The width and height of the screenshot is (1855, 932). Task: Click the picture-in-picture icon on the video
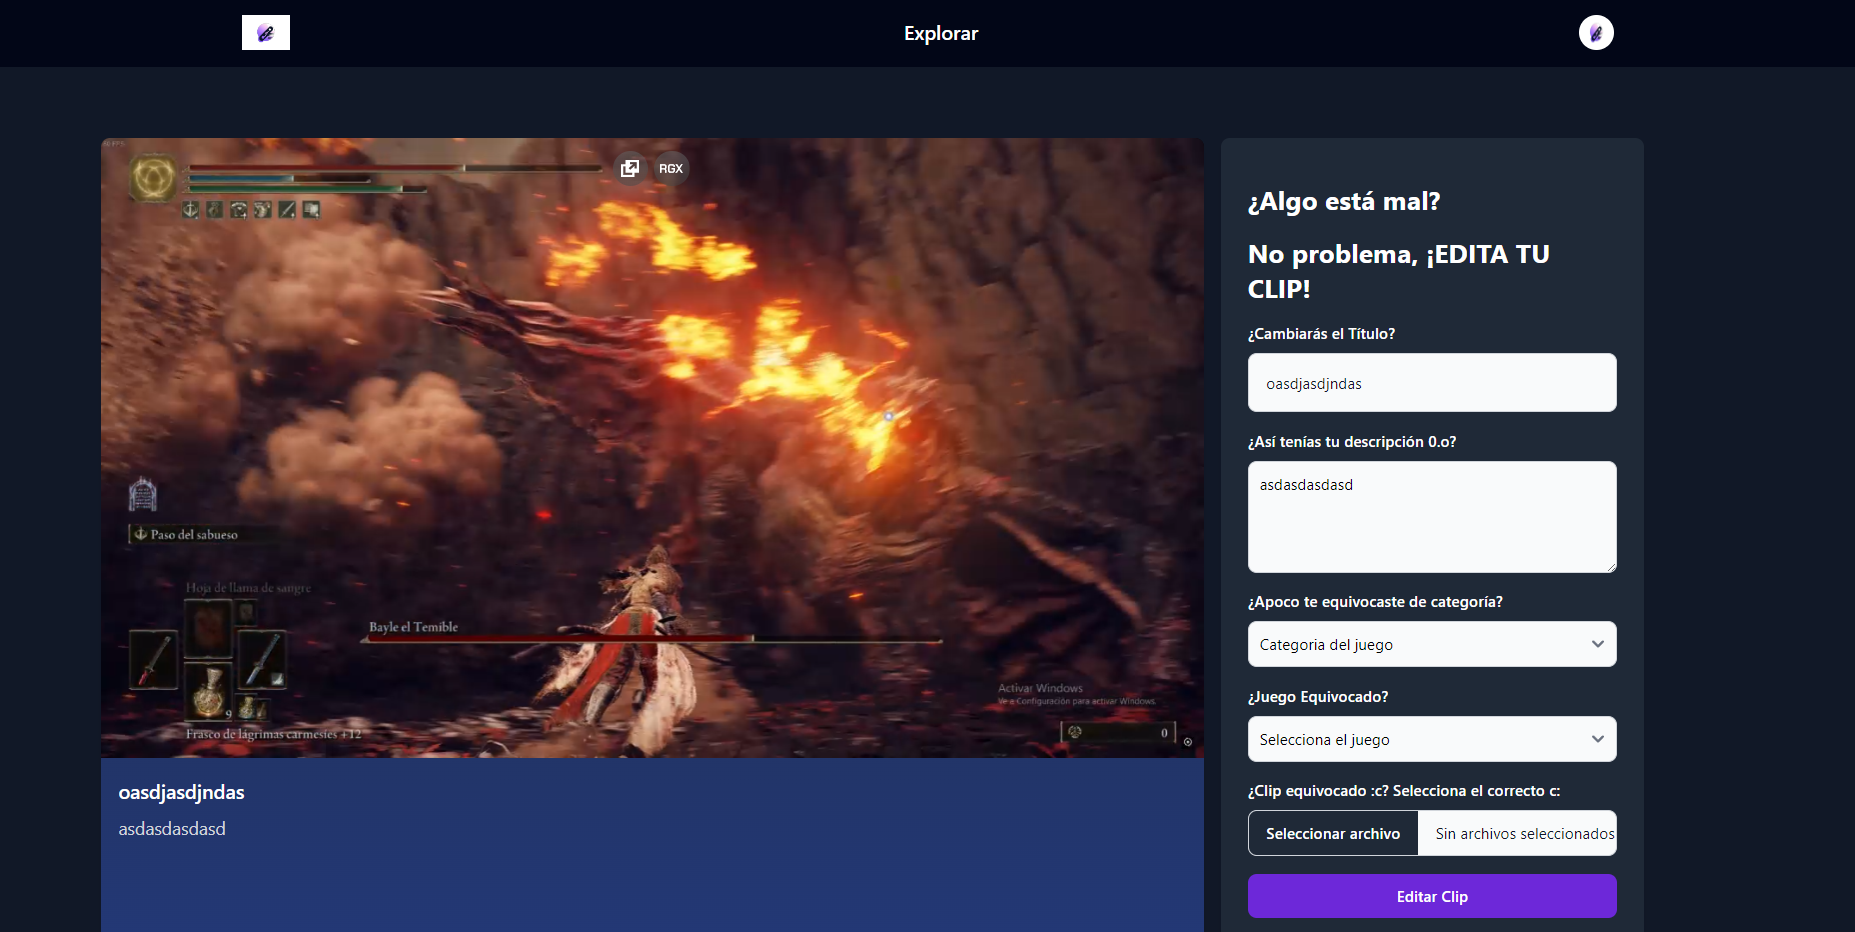630,168
